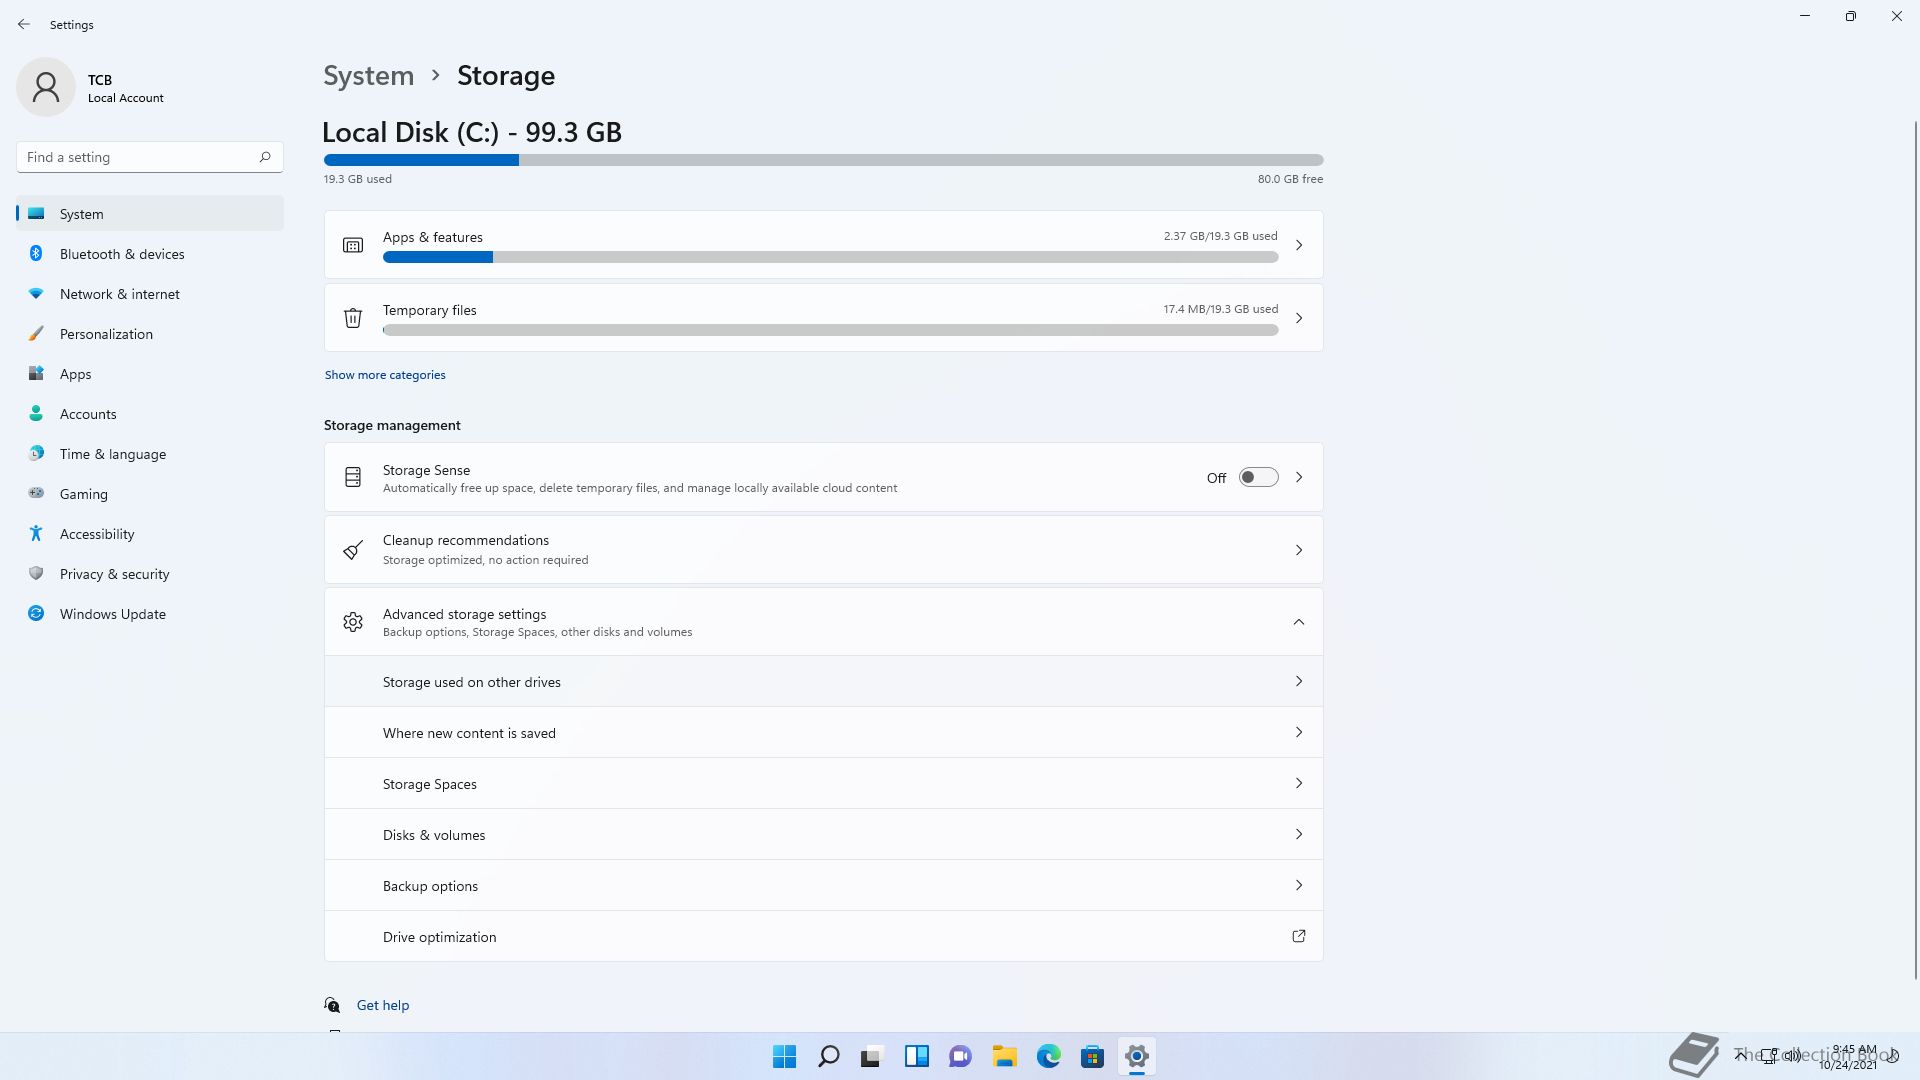Open Windows Update in the sidebar
Screen dimensions: 1920x1080
(x=112, y=614)
